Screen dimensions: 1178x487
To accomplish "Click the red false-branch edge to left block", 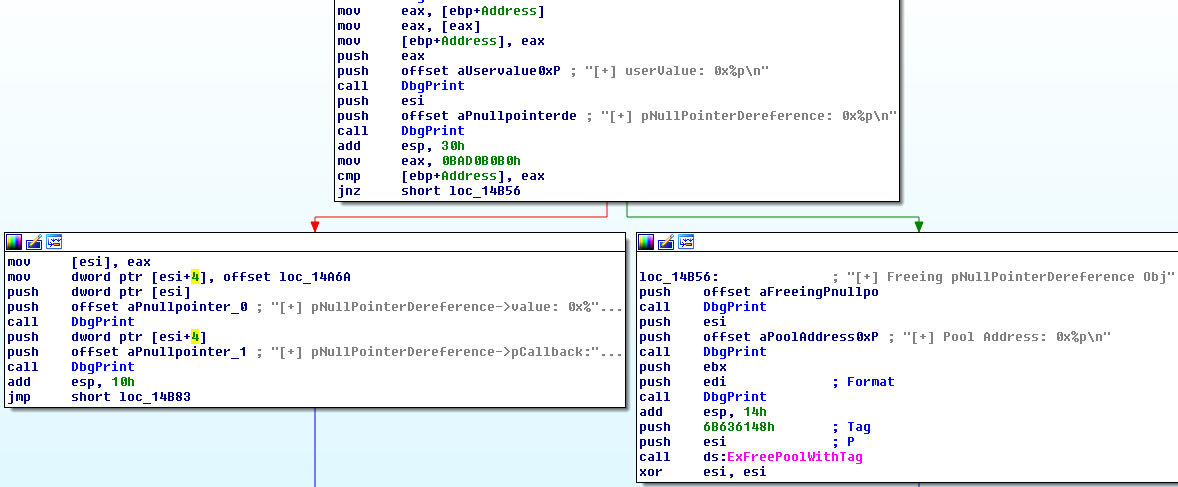I will point(460,217).
